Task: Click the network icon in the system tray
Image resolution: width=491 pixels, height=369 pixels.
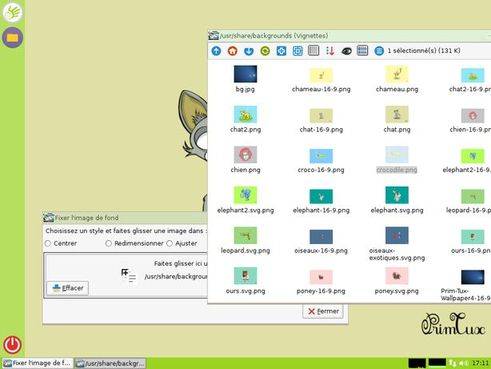Action: (x=453, y=363)
